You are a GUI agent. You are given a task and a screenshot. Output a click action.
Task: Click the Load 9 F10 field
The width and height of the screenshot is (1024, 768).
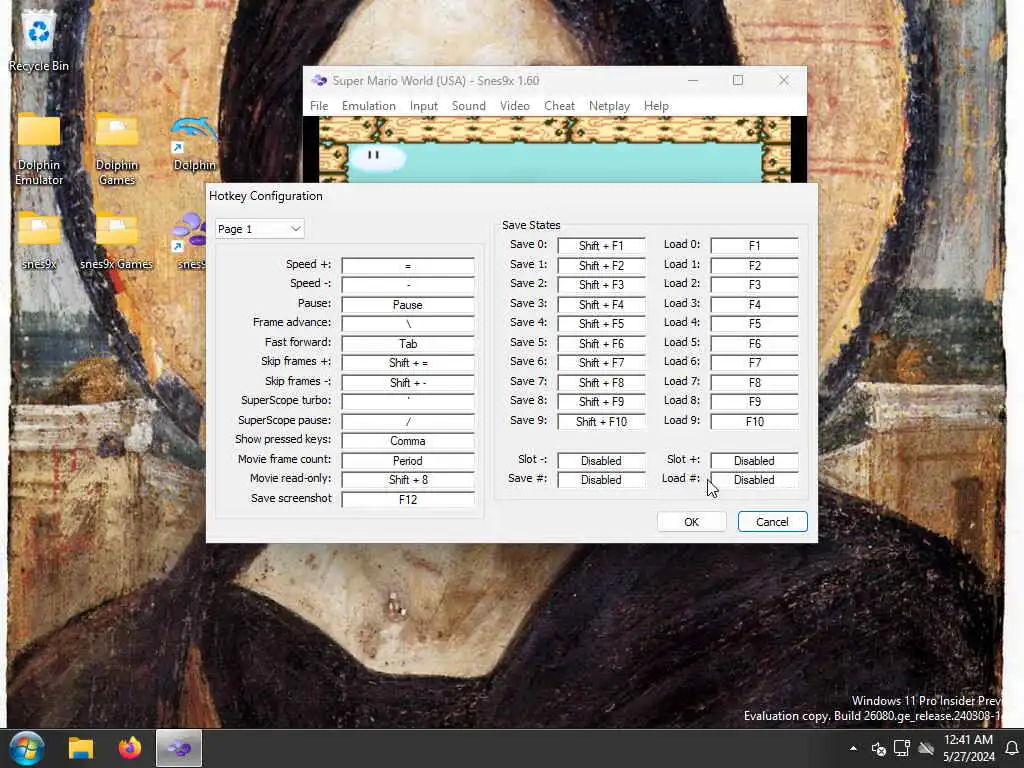(754, 422)
